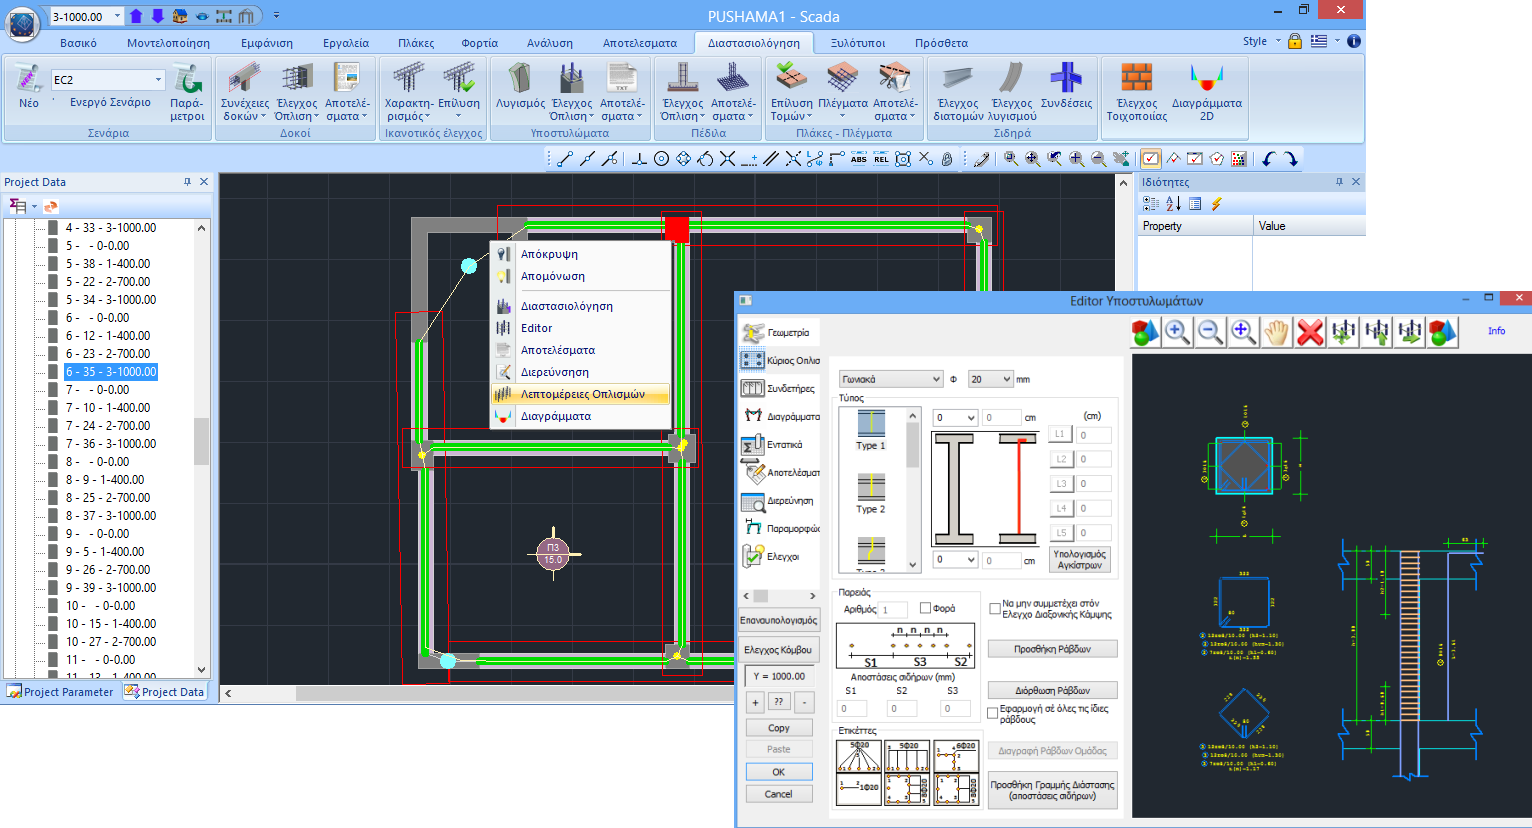The image size is (1532, 828).
Task: Click Project Data tree vertical scrollbar
Action: pos(202,449)
